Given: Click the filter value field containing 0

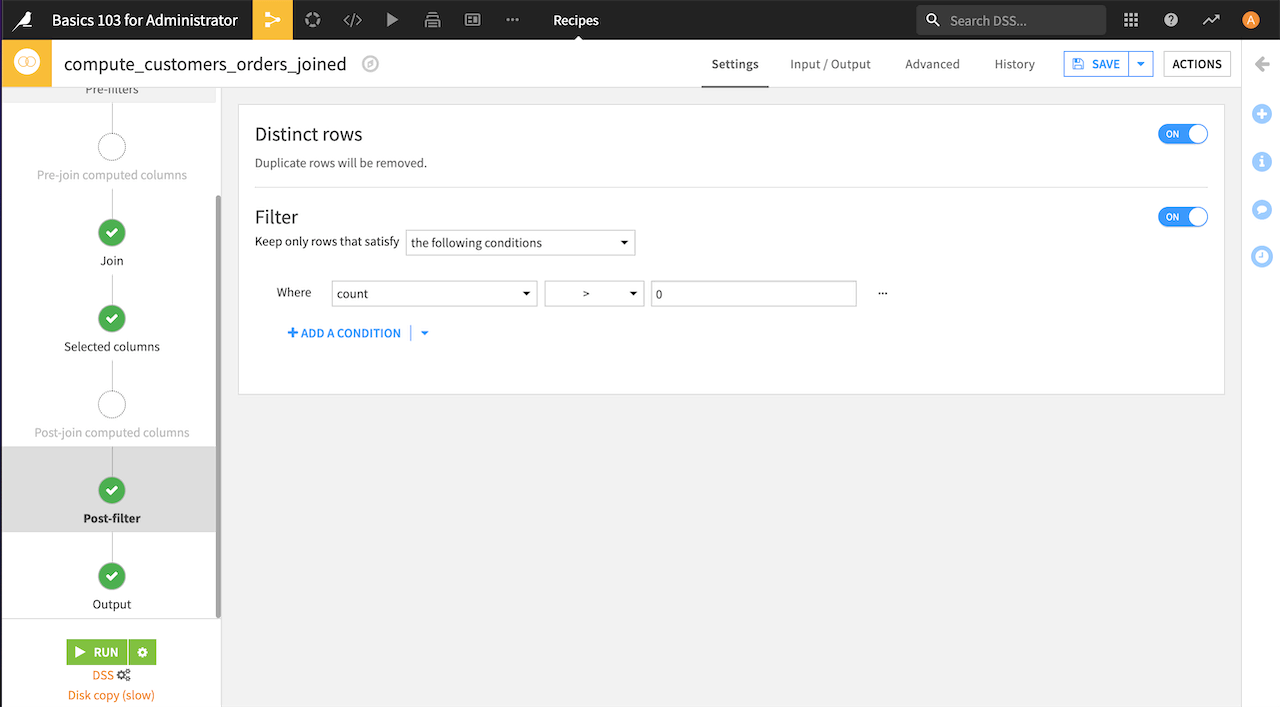Looking at the screenshot, I should [x=753, y=293].
